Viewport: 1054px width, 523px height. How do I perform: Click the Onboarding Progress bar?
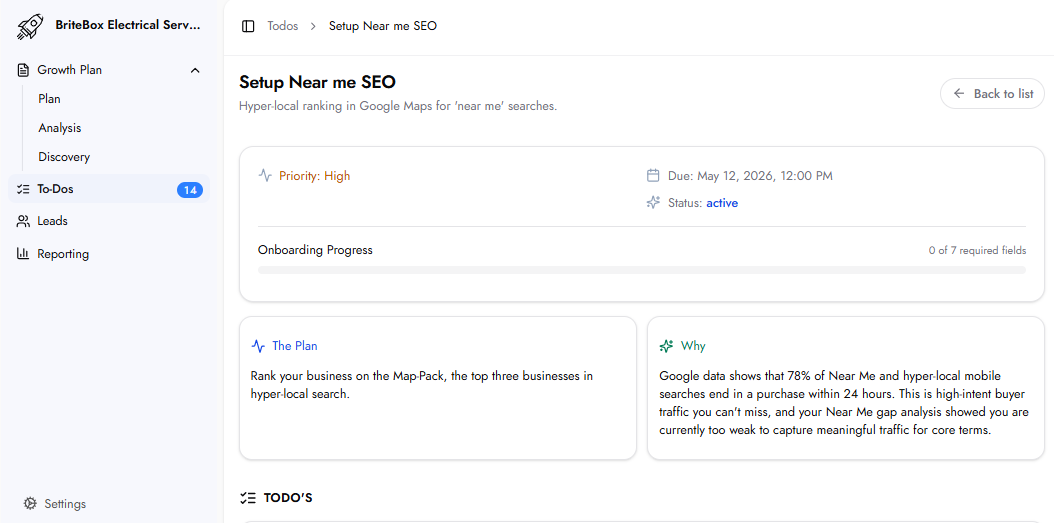coord(641,270)
